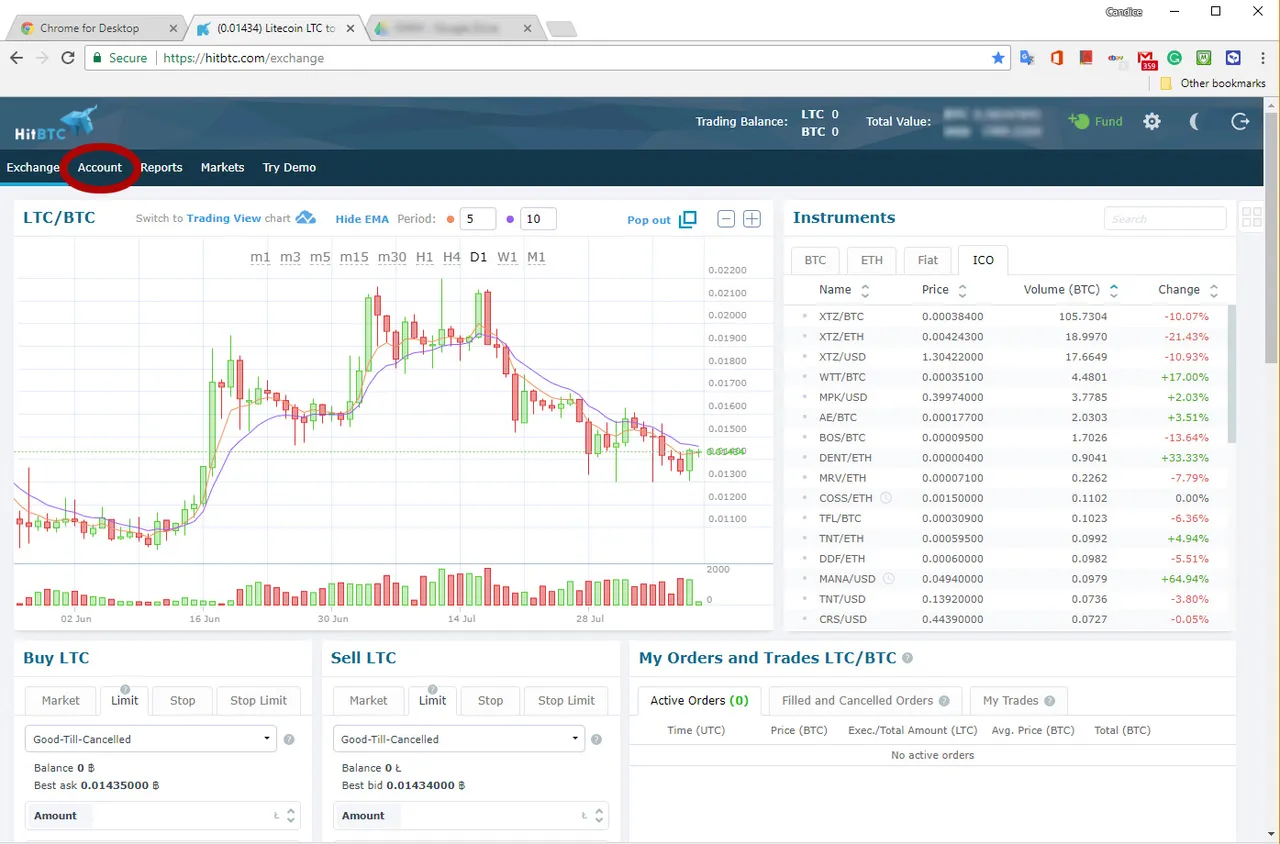Click the Google Translate extension icon
The height and width of the screenshot is (844, 1280).
[1027, 58]
